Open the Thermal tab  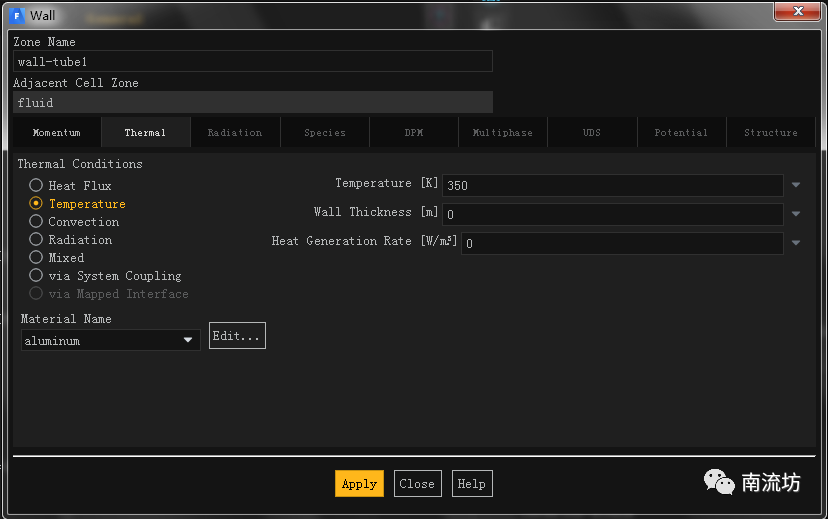(145, 133)
